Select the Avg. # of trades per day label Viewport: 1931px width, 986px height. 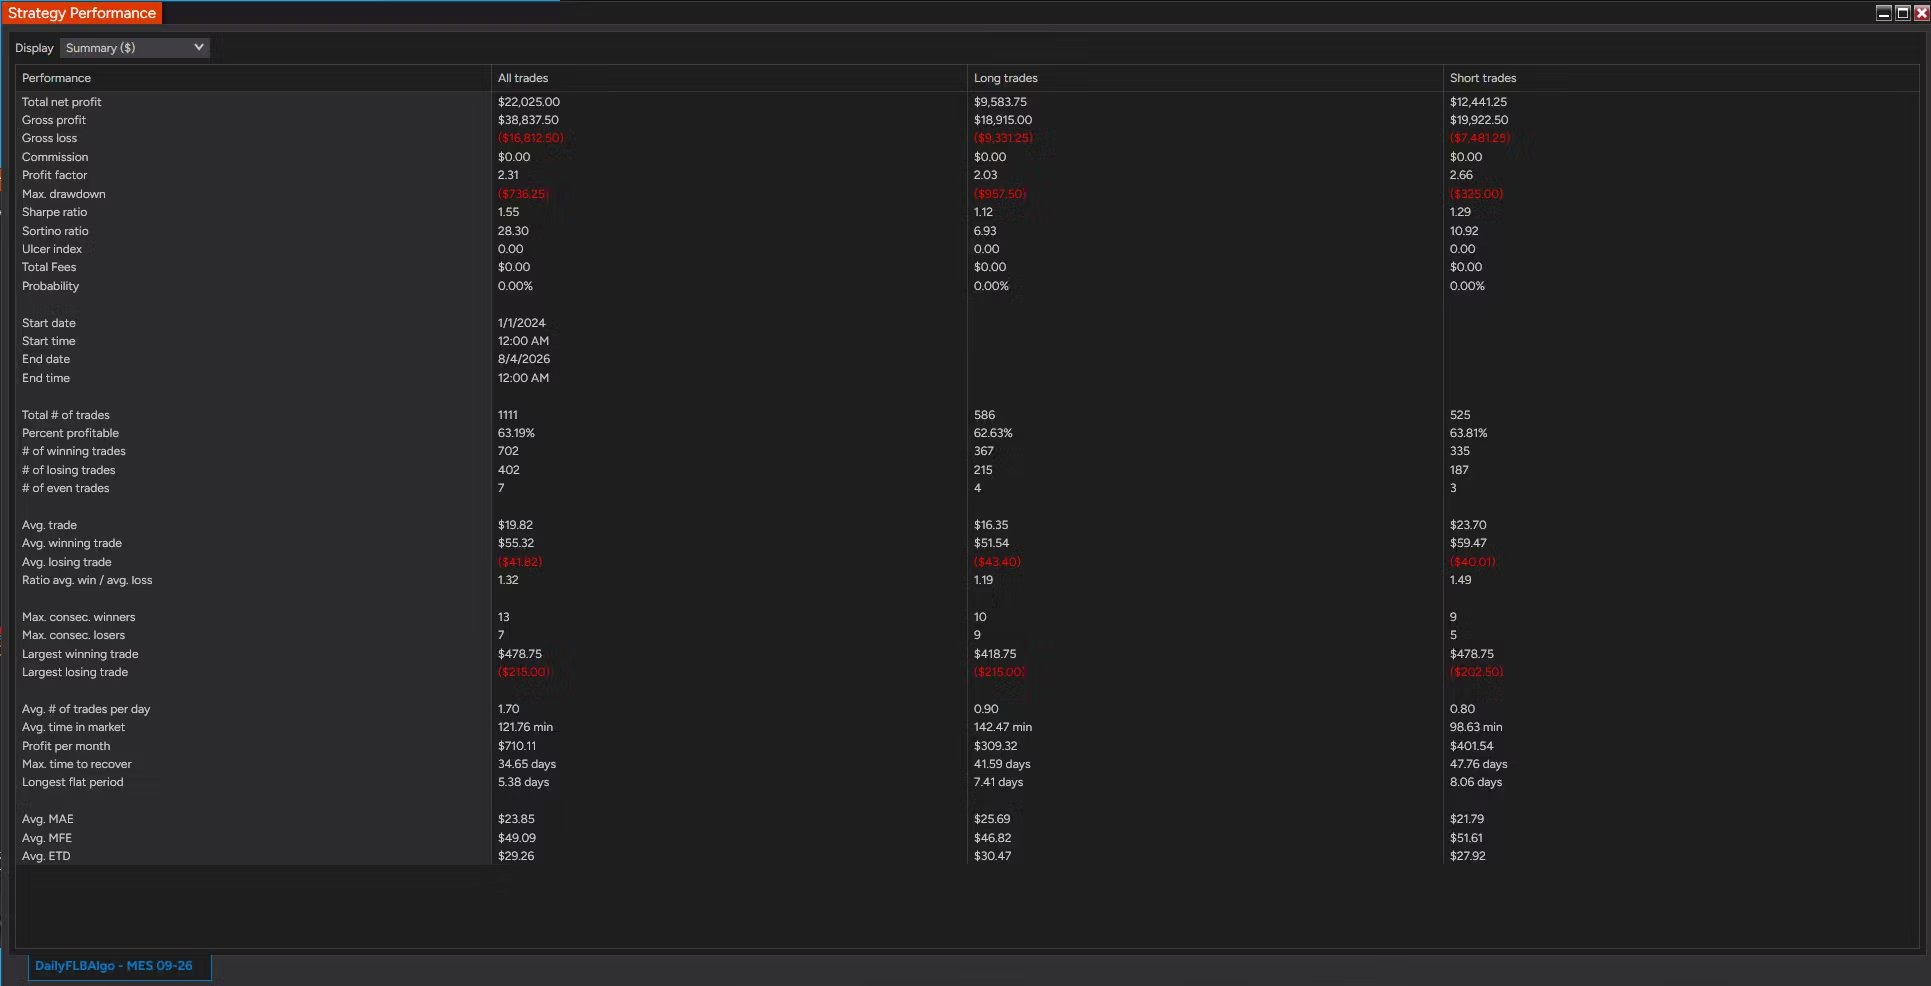(x=86, y=709)
